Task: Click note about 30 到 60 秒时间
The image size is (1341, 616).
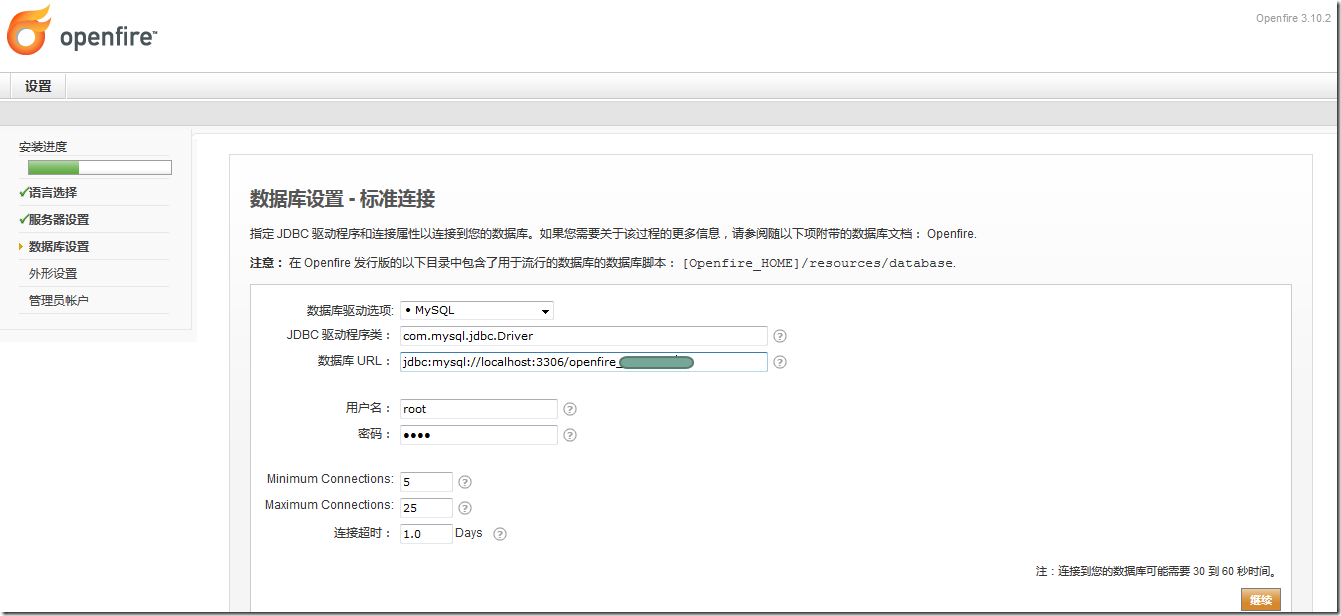Action: [1157, 571]
